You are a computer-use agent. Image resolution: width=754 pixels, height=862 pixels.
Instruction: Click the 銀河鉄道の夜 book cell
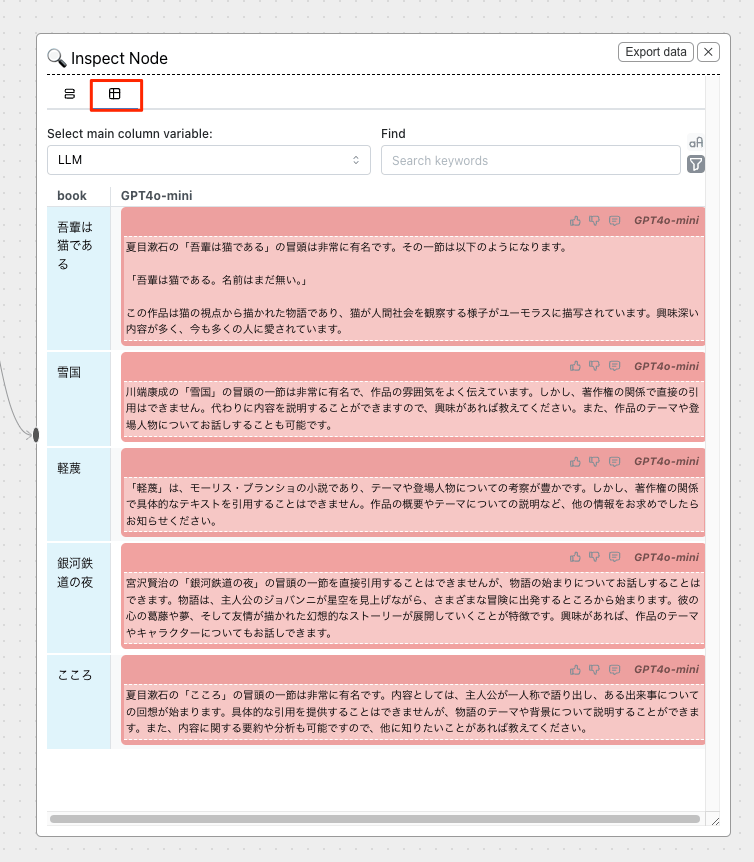79,598
